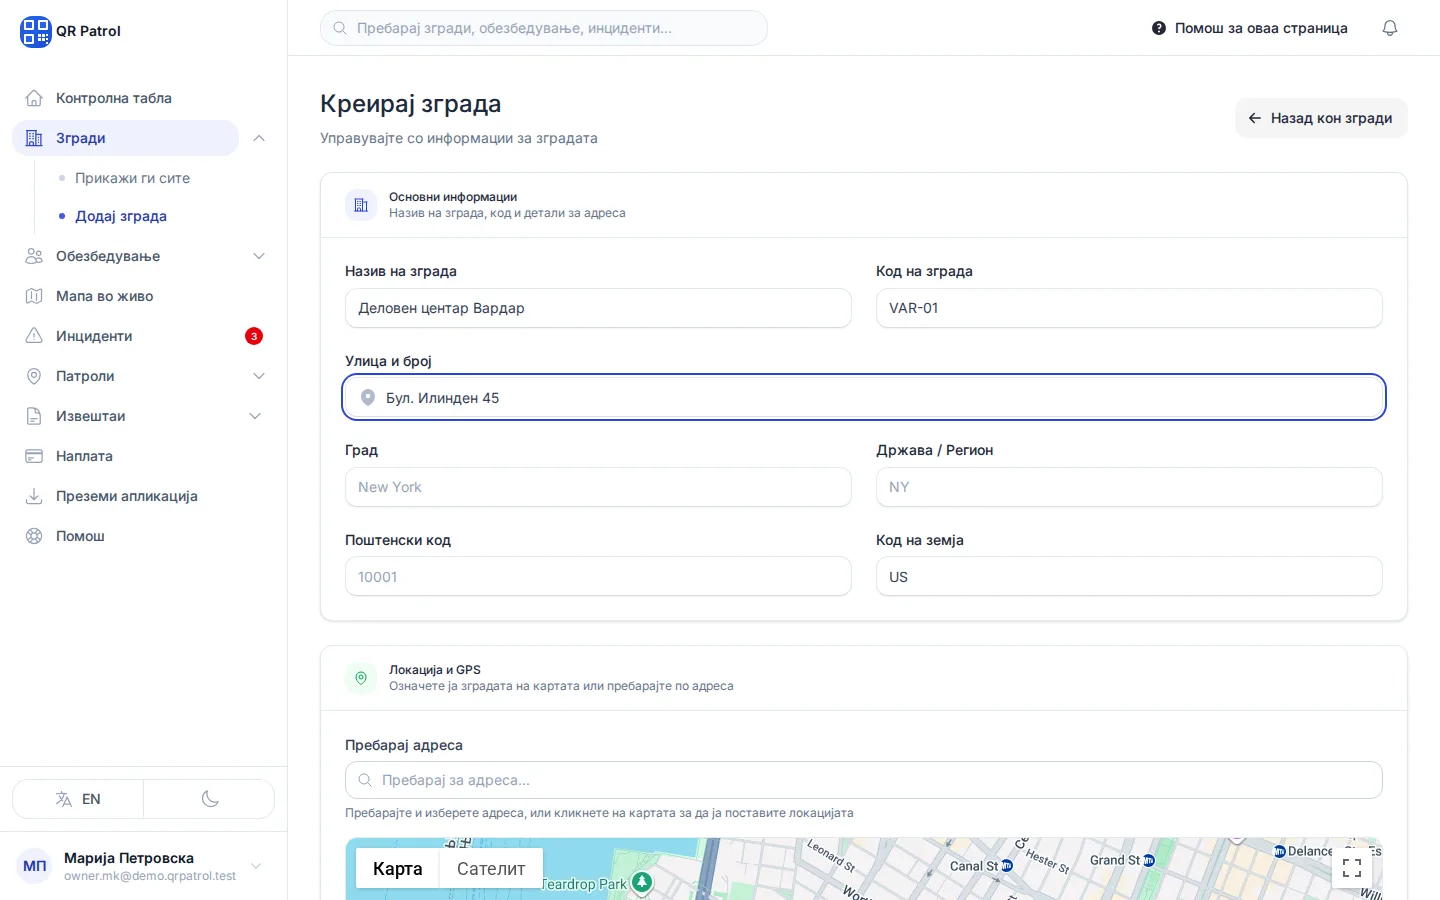The height and width of the screenshot is (900, 1440).
Task: Click the Пребарај адреса search field
Action: [x=864, y=780]
